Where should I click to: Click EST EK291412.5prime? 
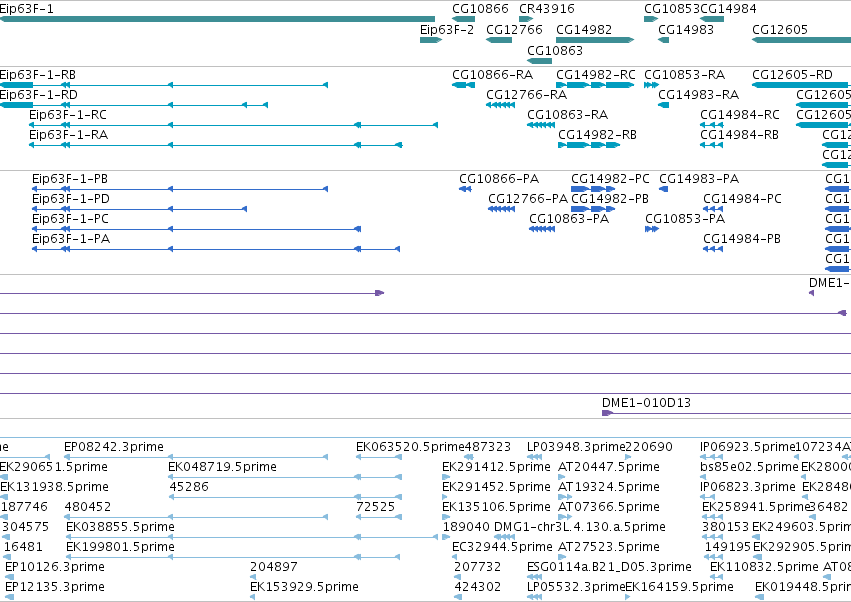point(496,467)
